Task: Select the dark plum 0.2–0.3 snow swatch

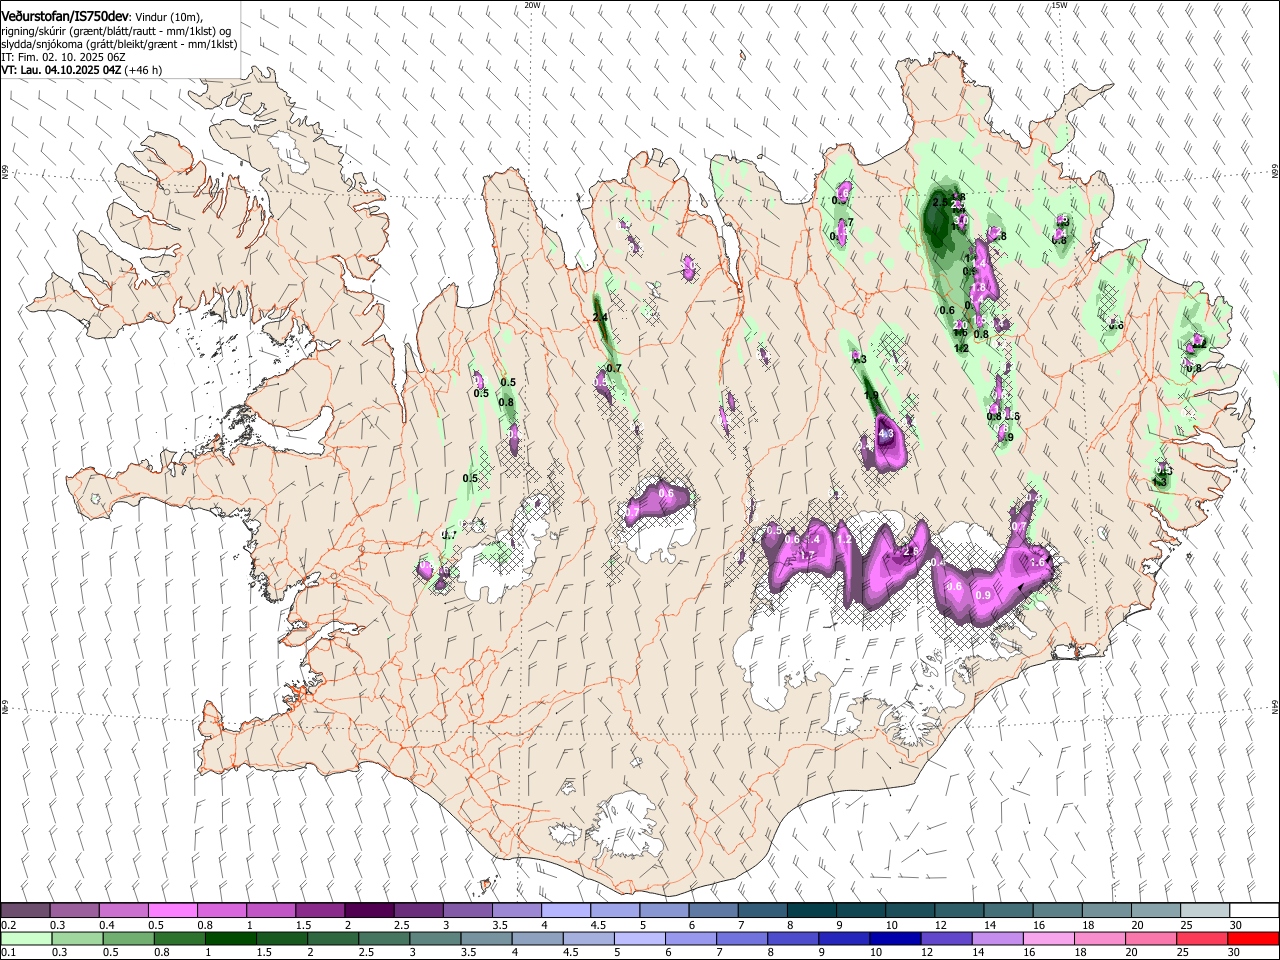Action: pyautogui.click(x=25, y=911)
